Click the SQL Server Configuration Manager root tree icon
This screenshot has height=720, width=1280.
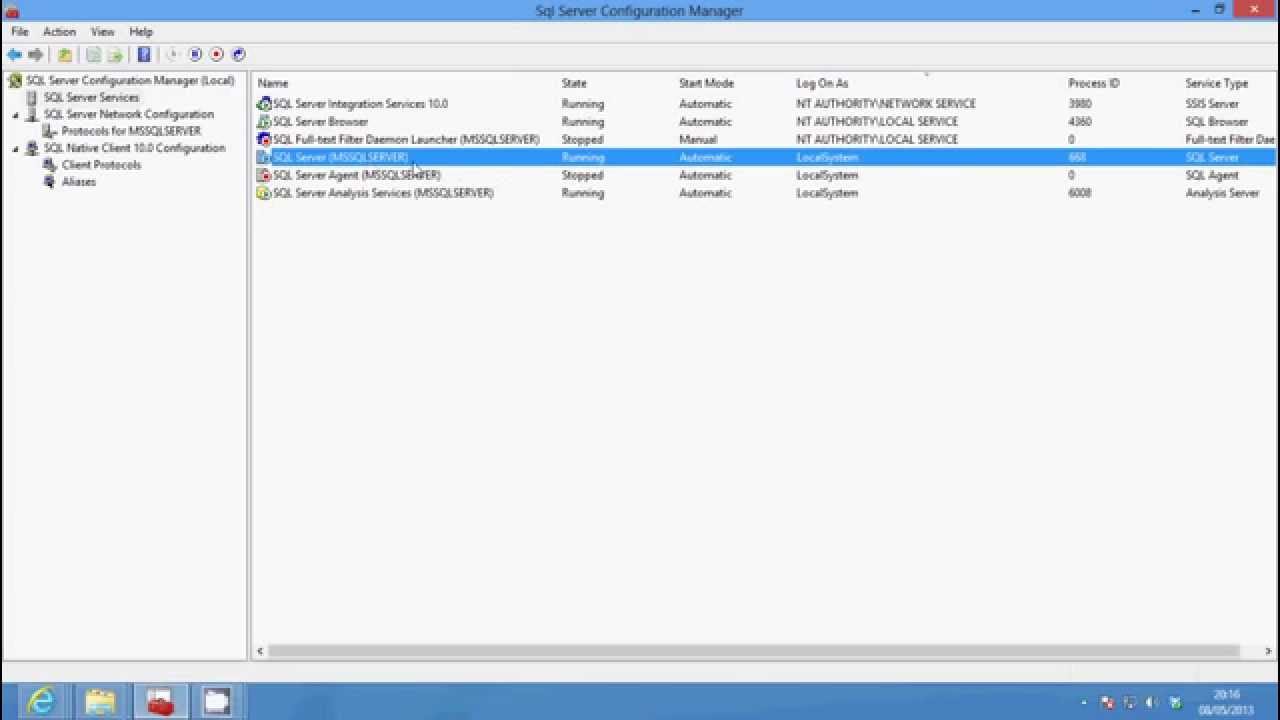pyautogui.click(x=15, y=81)
